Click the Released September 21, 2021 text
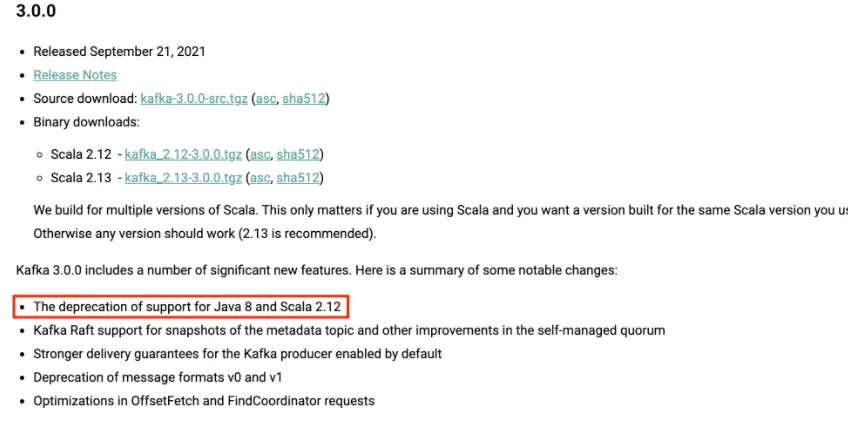This screenshot has height=432, width=848. click(x=119, y=51)
